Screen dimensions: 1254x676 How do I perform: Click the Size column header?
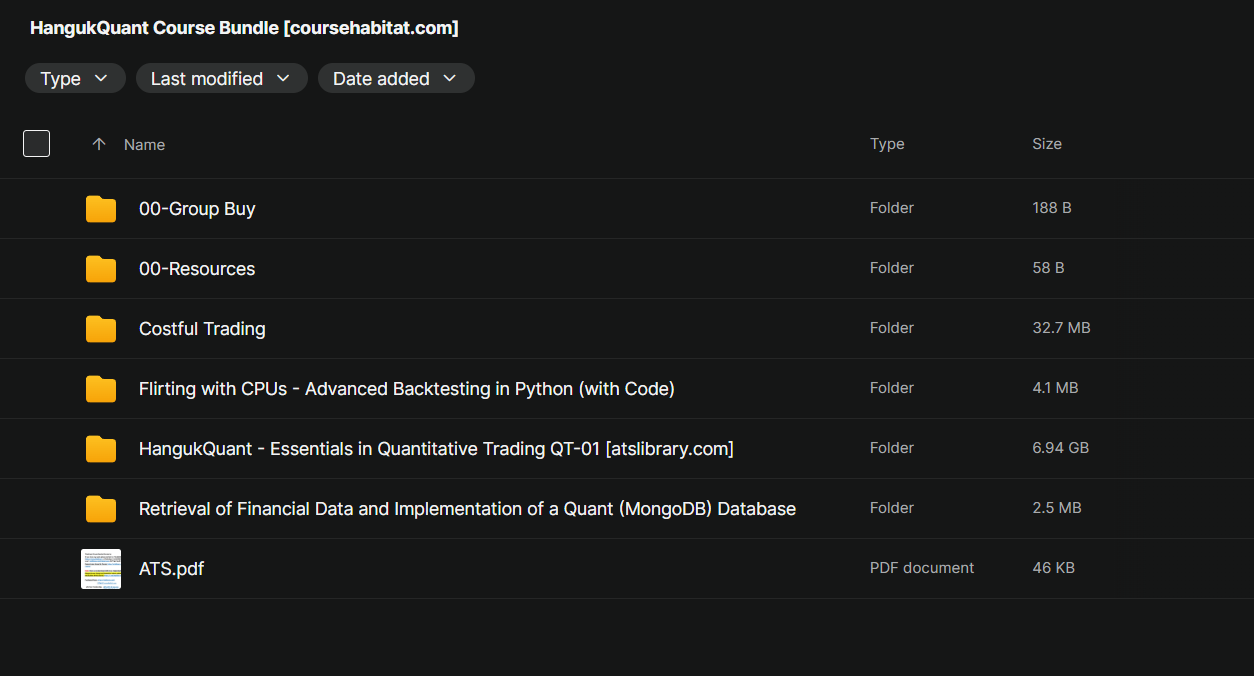click(x=1047, y=144)
